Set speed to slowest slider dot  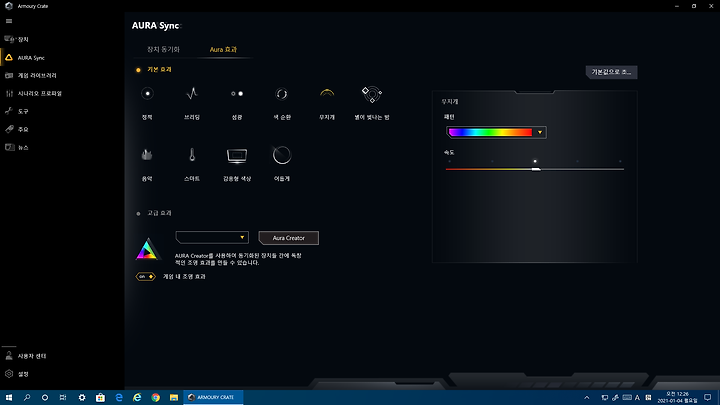[449, 161]
